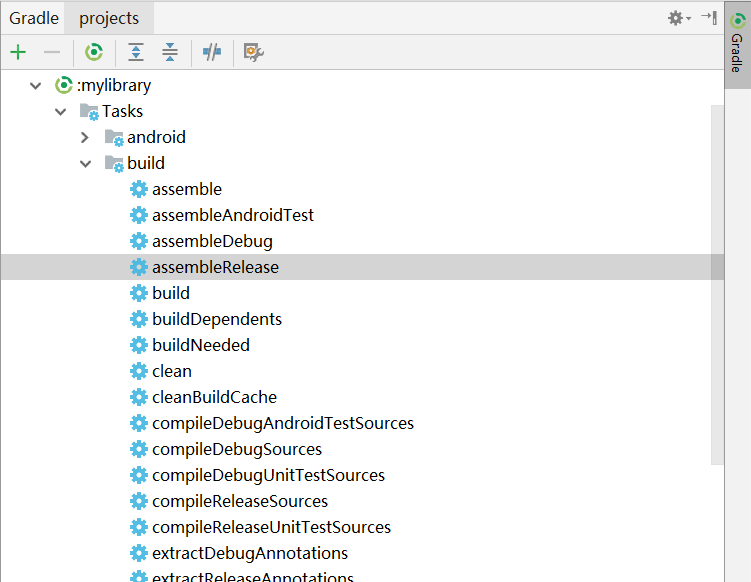Click the green plus Attach Gradle project icon
This screenshot has width=751, height=582.
18,52
